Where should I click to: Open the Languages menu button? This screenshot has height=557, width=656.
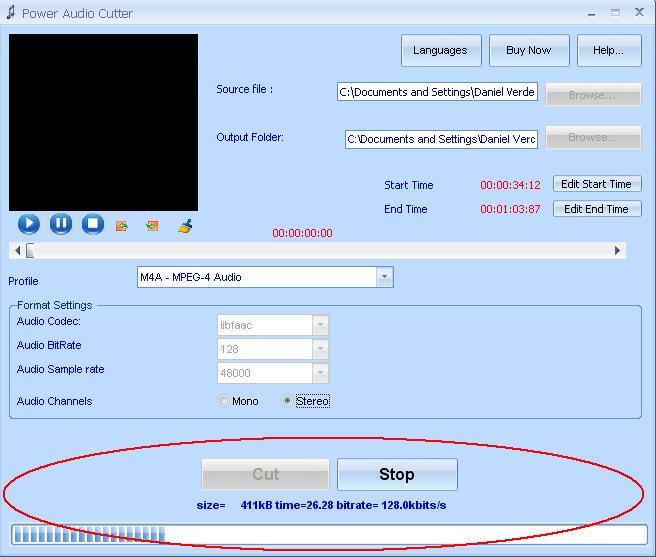click(441, 51)
